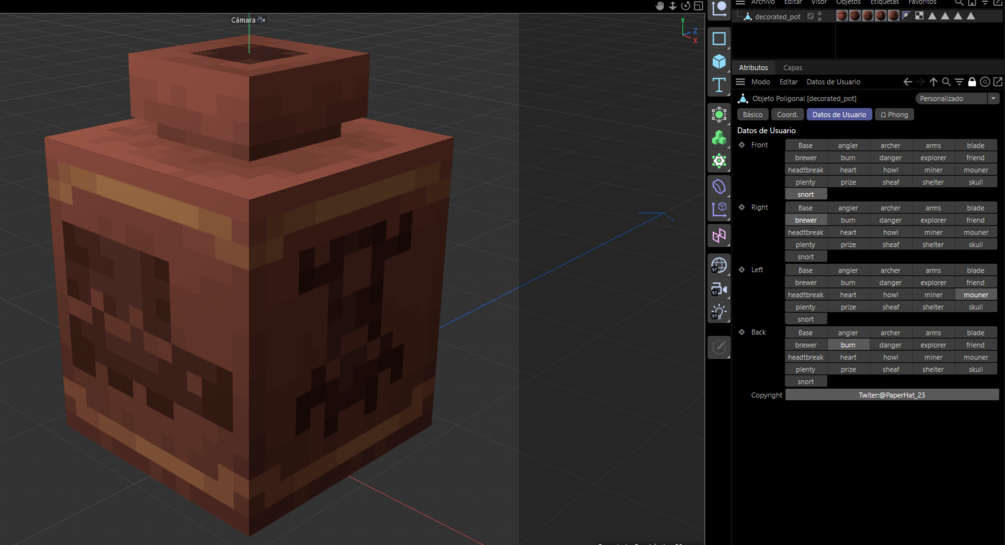Open the purple deformer tool icon

pos(718,187)
